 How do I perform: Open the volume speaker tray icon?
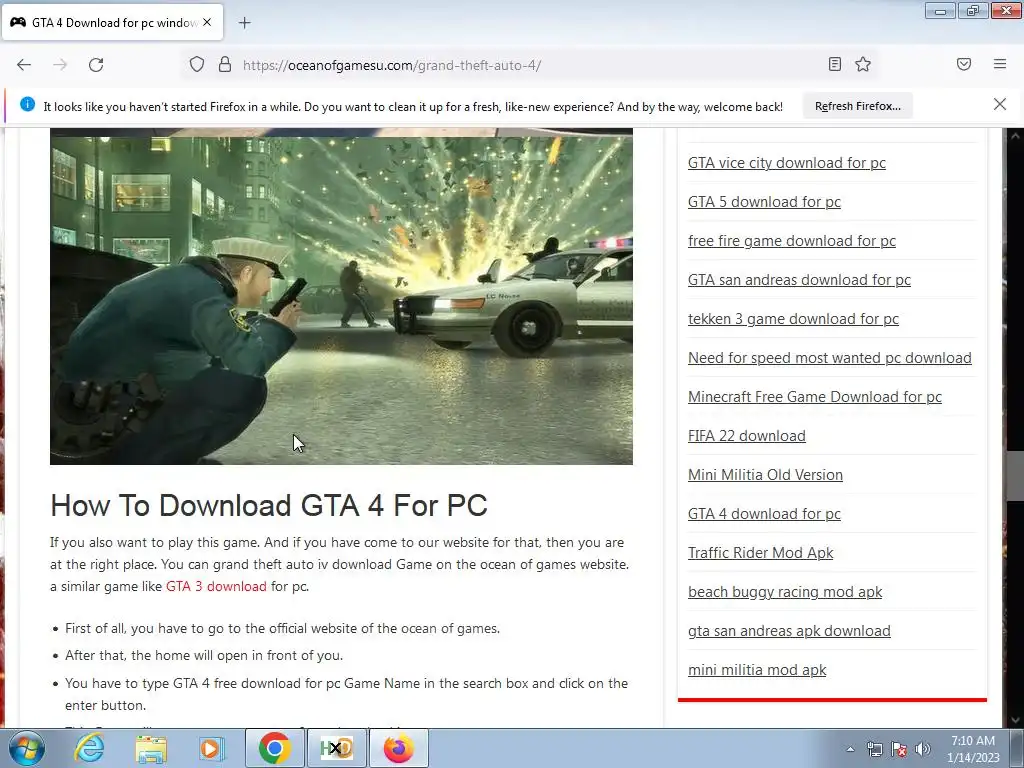pyautogui.click(x=922, y=749)
